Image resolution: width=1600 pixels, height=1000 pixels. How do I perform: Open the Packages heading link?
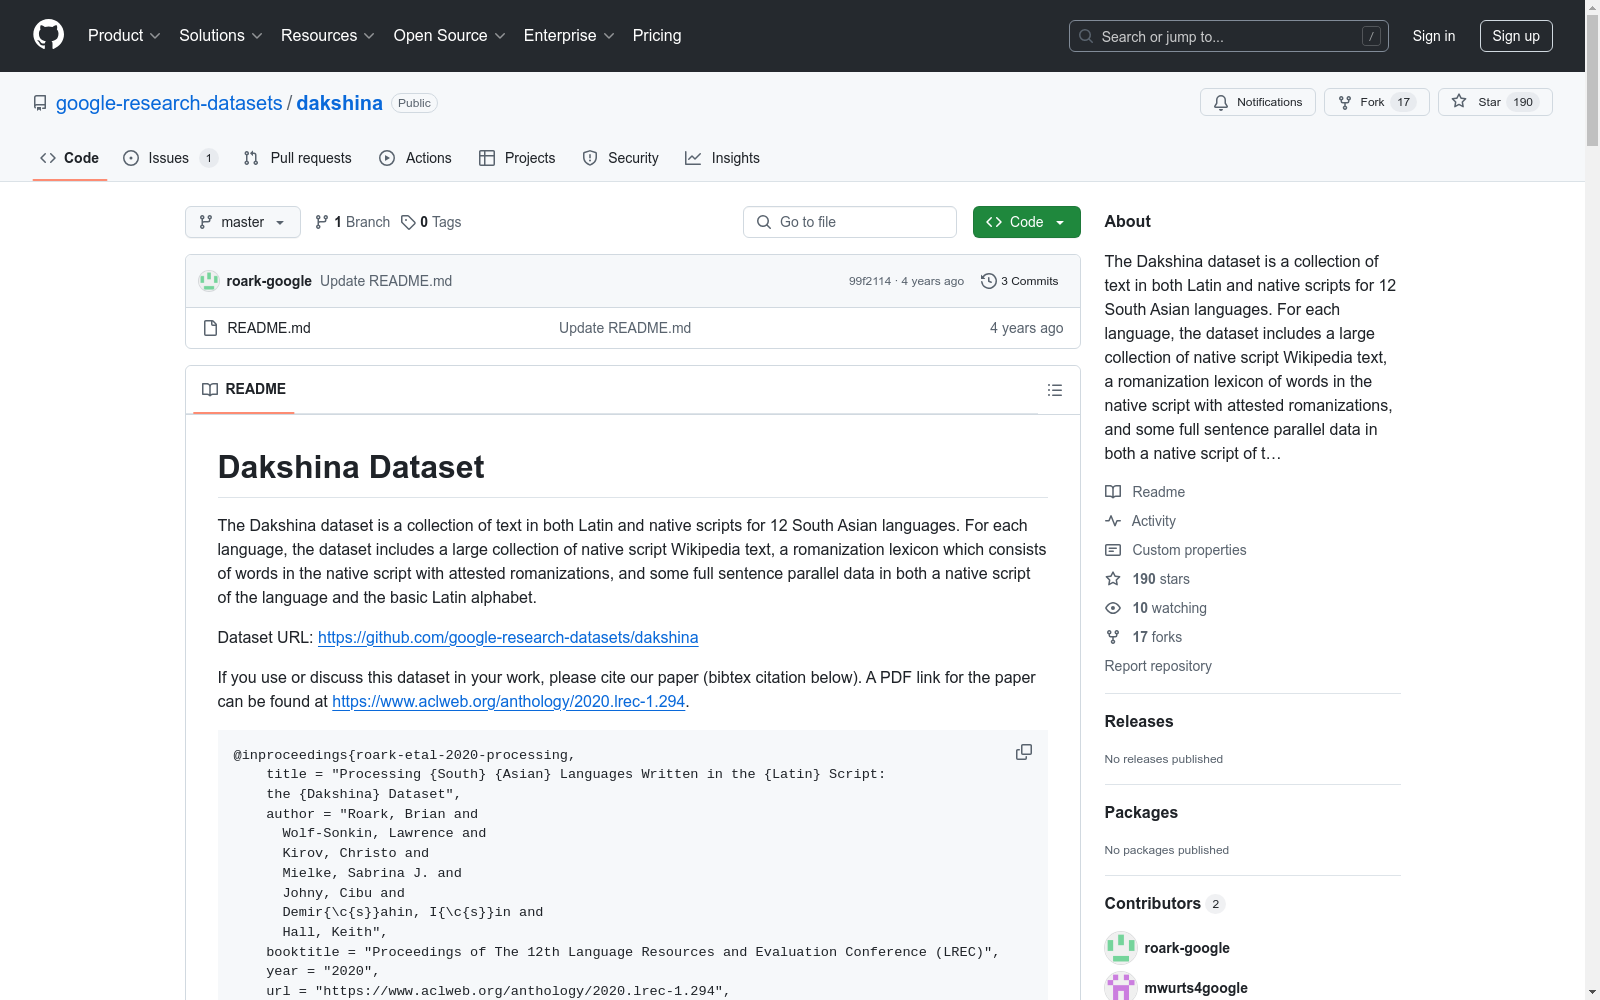[1141, 813]
